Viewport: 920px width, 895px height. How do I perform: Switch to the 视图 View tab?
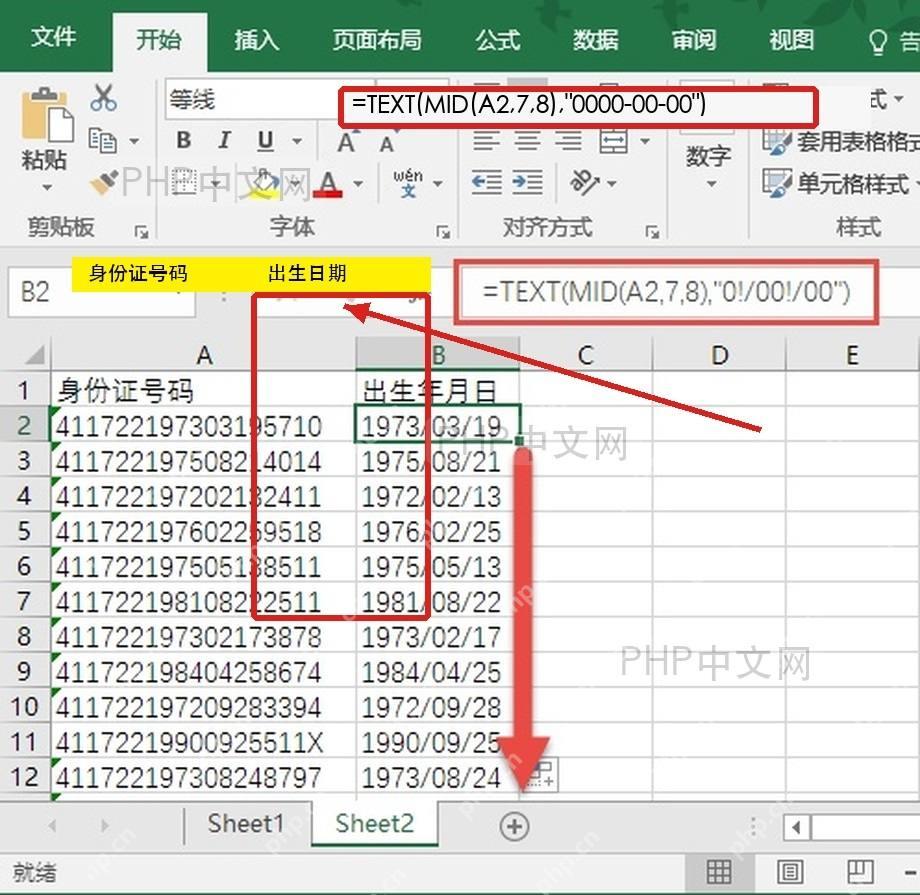(x=792, y=40)
